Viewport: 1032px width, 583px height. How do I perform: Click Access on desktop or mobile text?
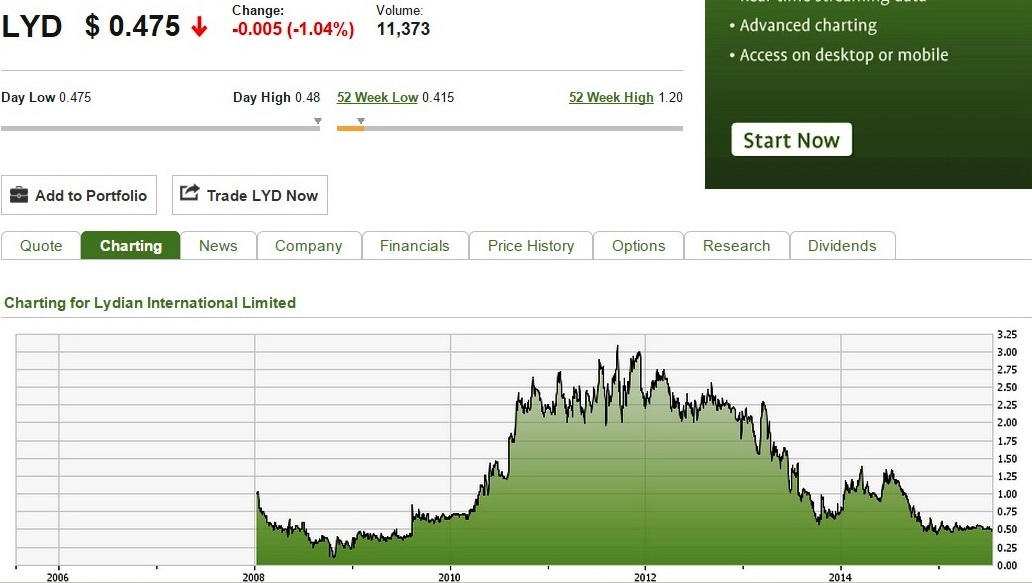click(844, 55)
